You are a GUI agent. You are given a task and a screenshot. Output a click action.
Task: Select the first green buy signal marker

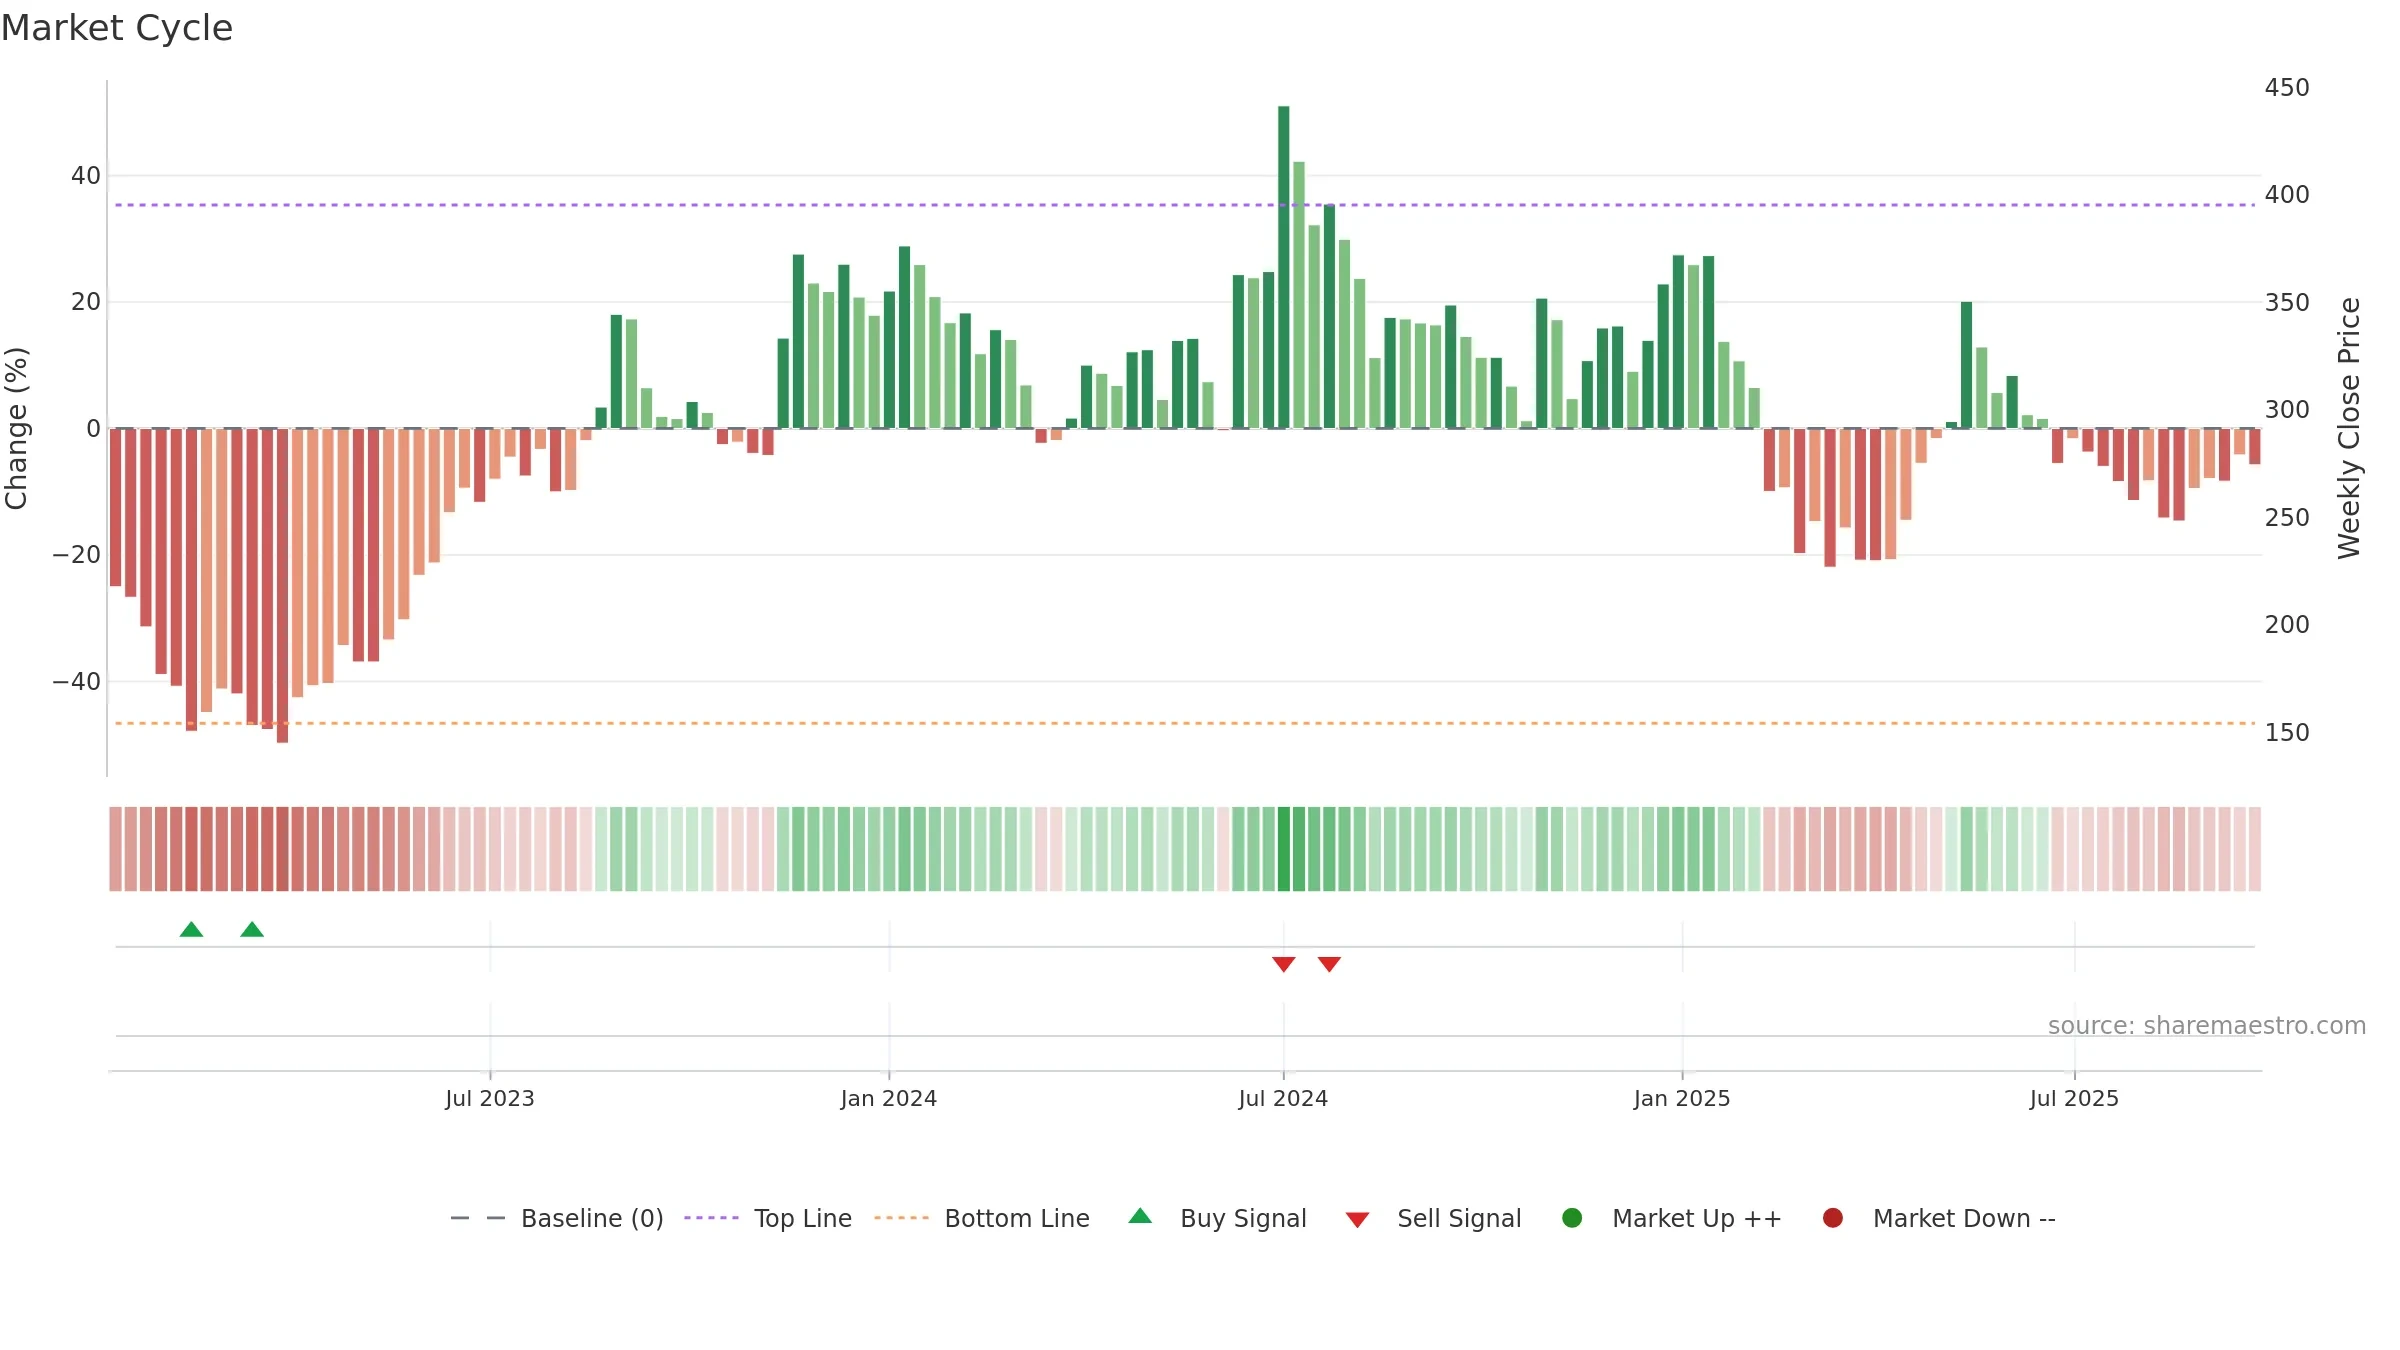point(191,930)
